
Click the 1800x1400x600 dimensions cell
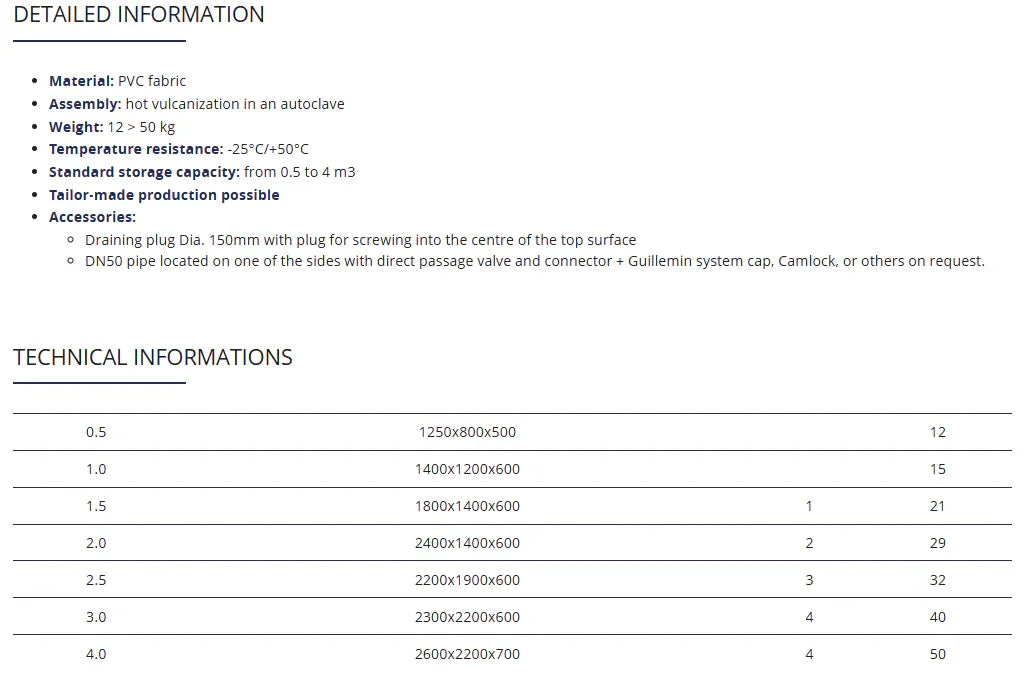pyautogui.click(x=467, y=507)
